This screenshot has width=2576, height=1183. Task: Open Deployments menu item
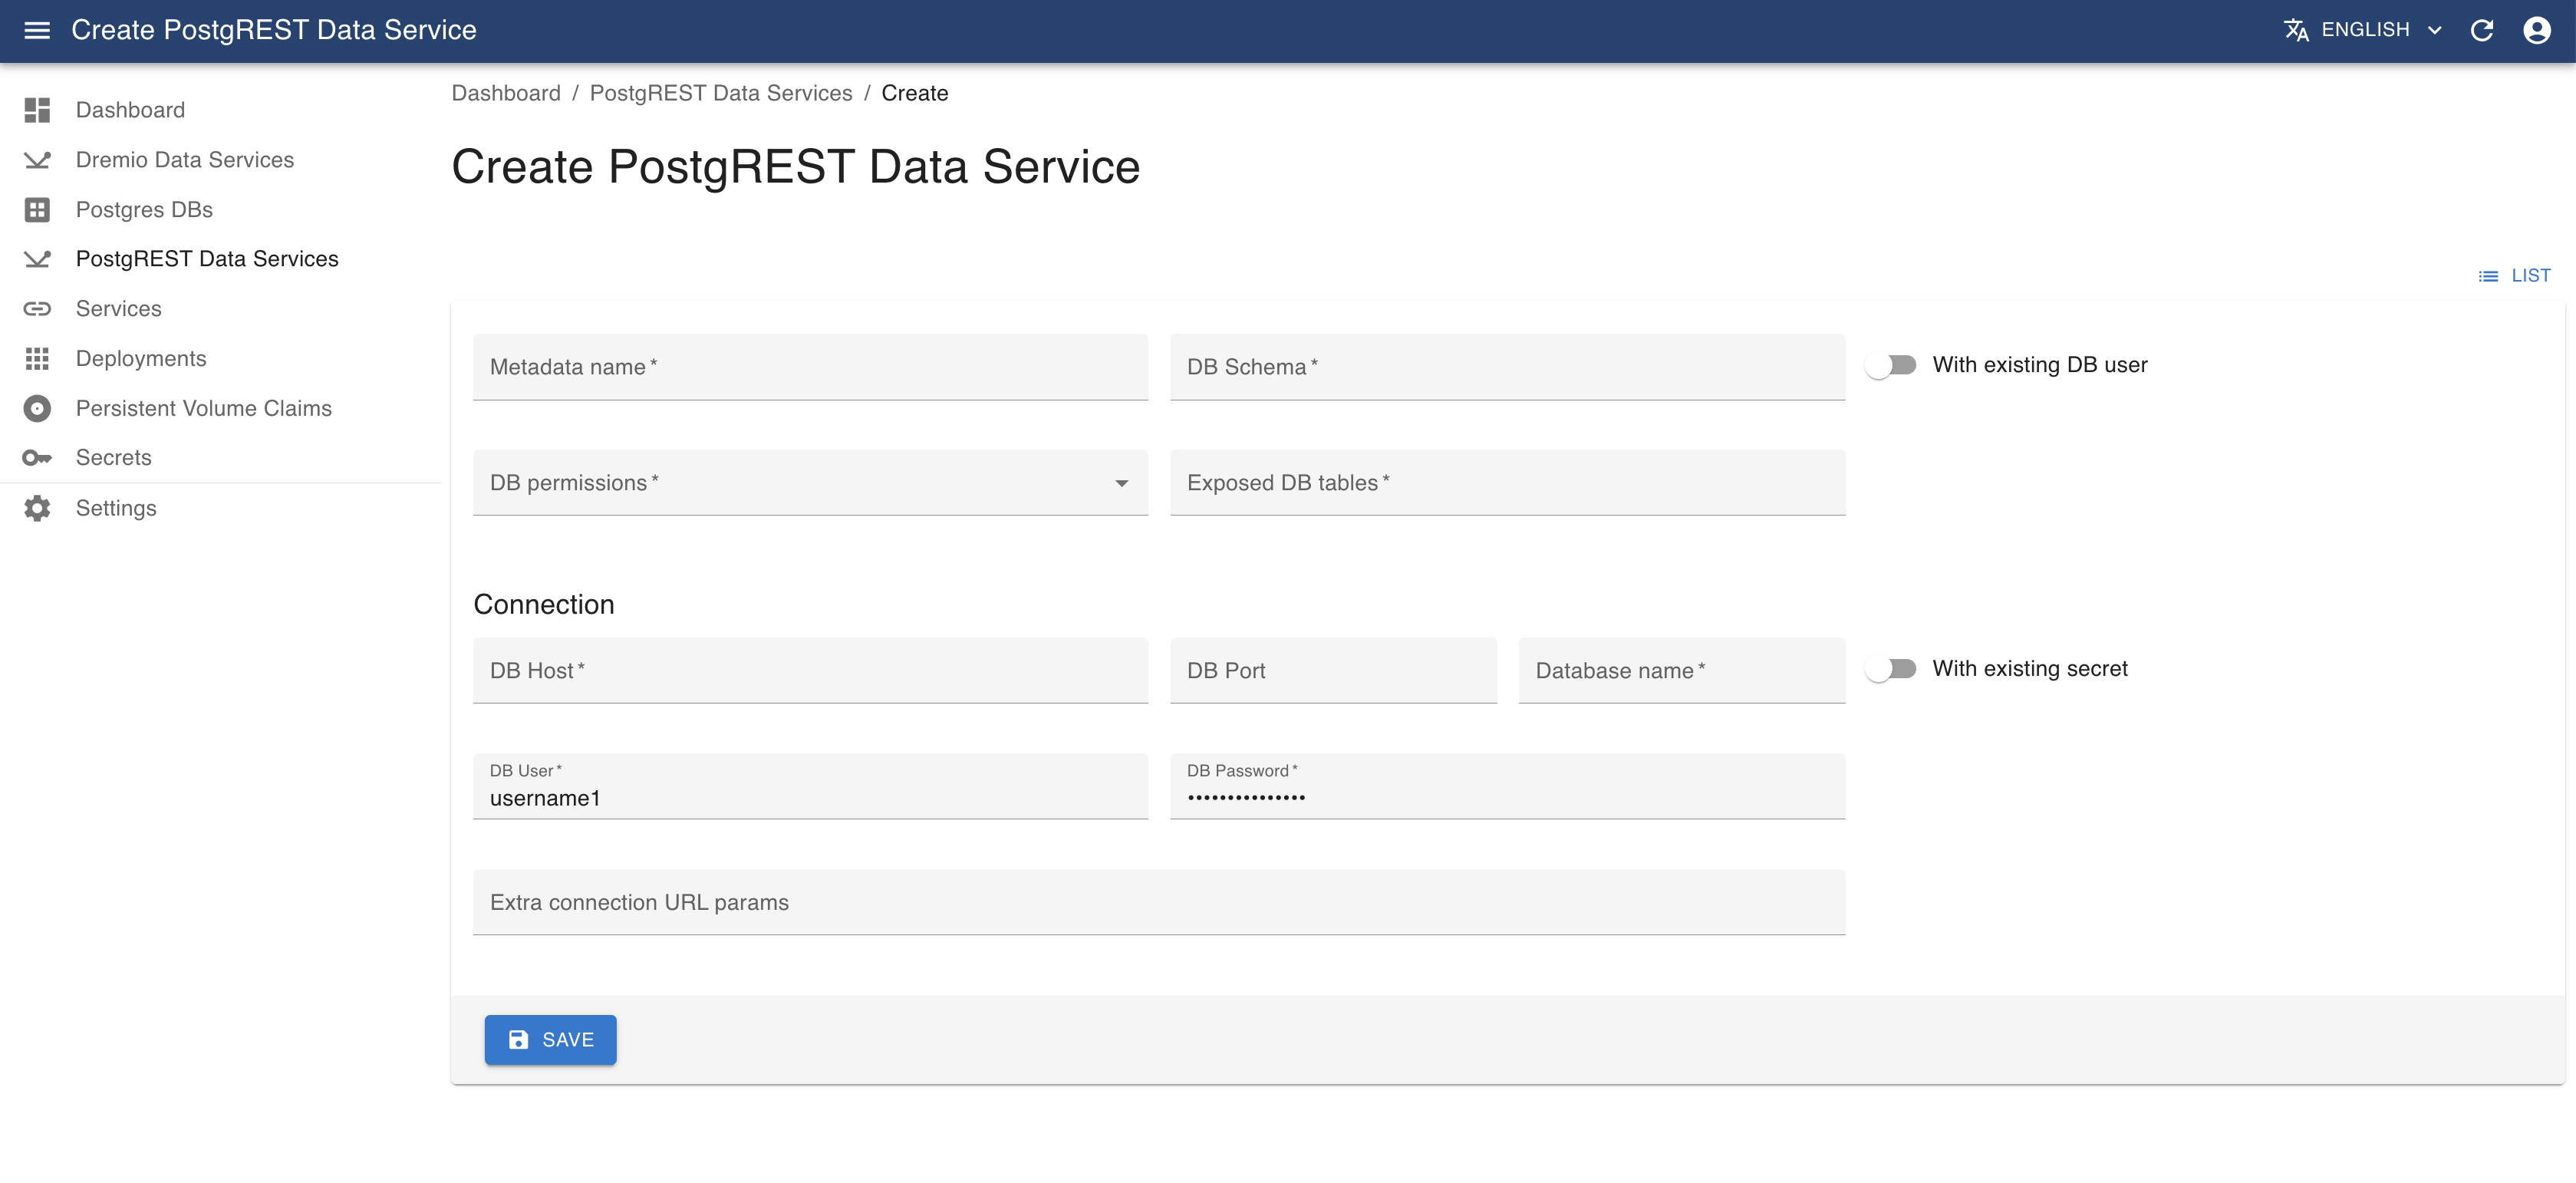(x=220, y=359)
